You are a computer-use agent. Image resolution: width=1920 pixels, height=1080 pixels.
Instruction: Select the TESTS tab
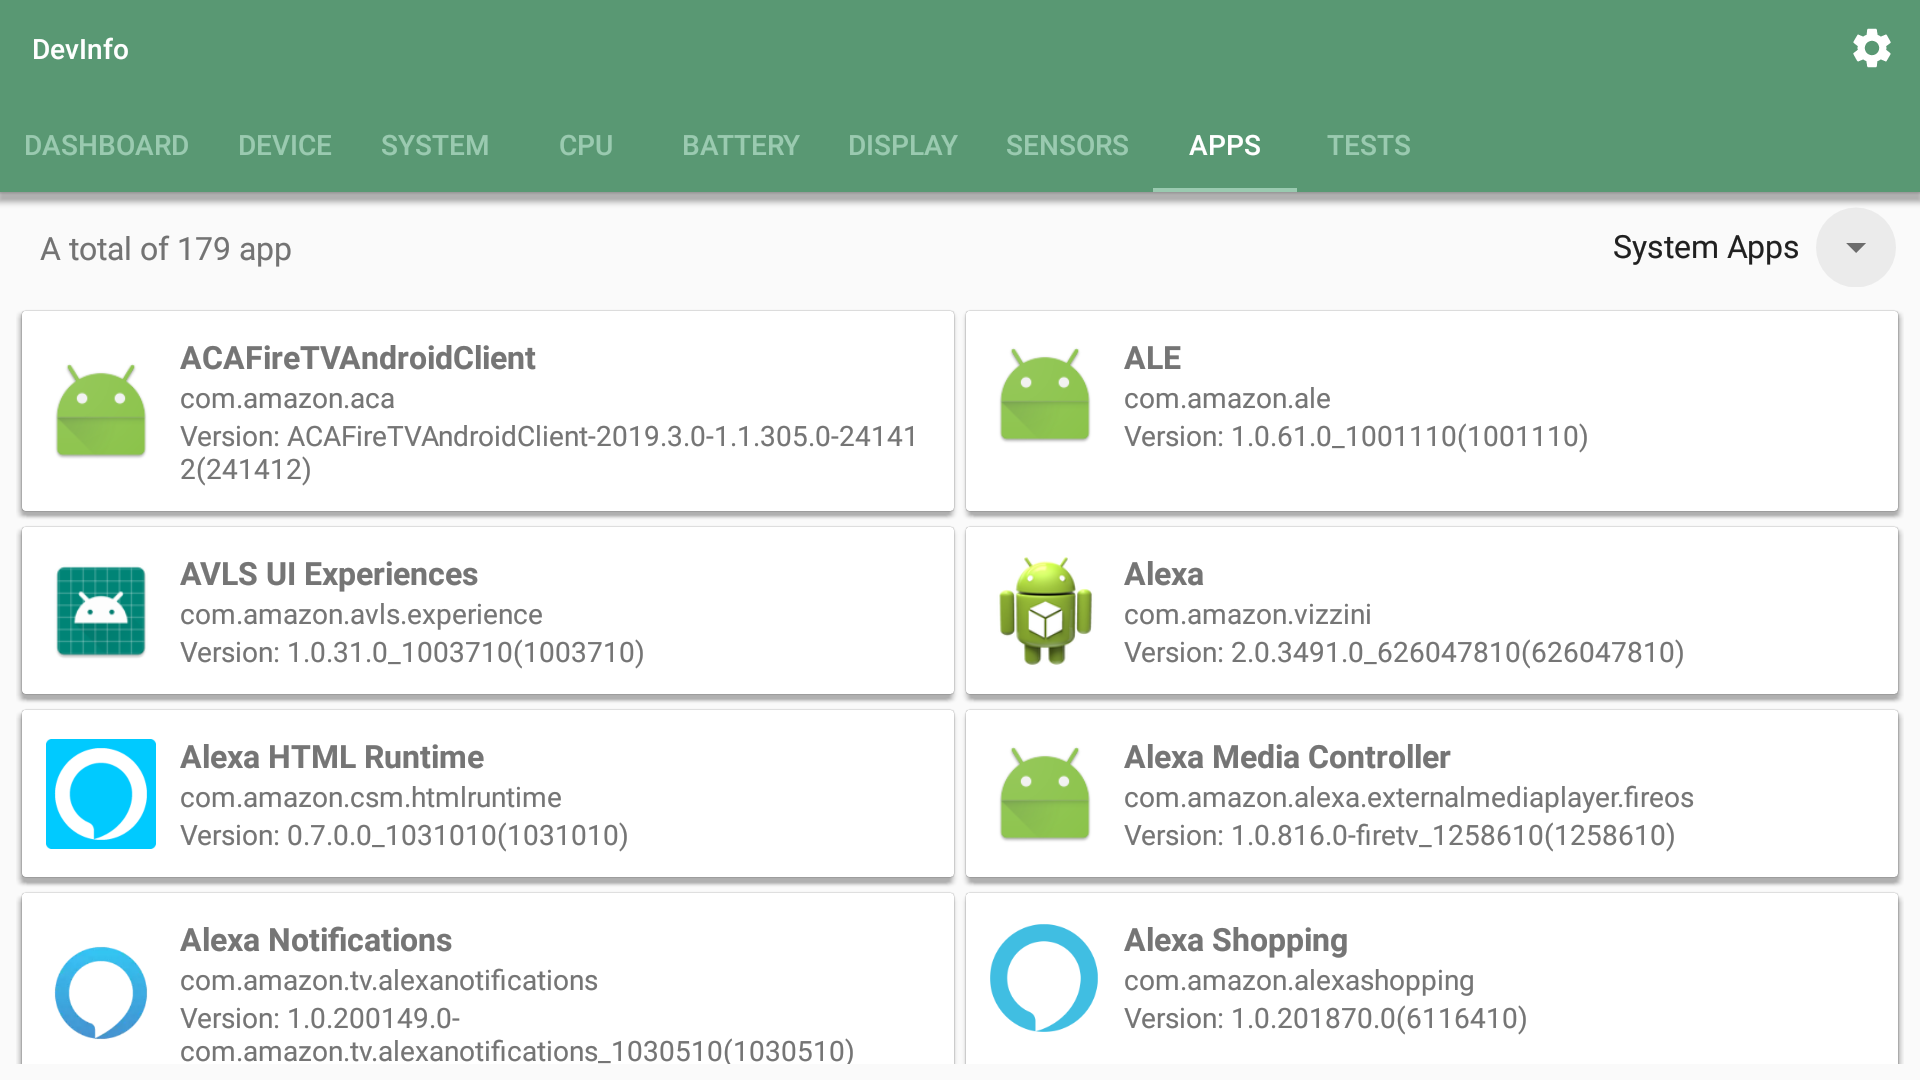(x=1369, y=145)
